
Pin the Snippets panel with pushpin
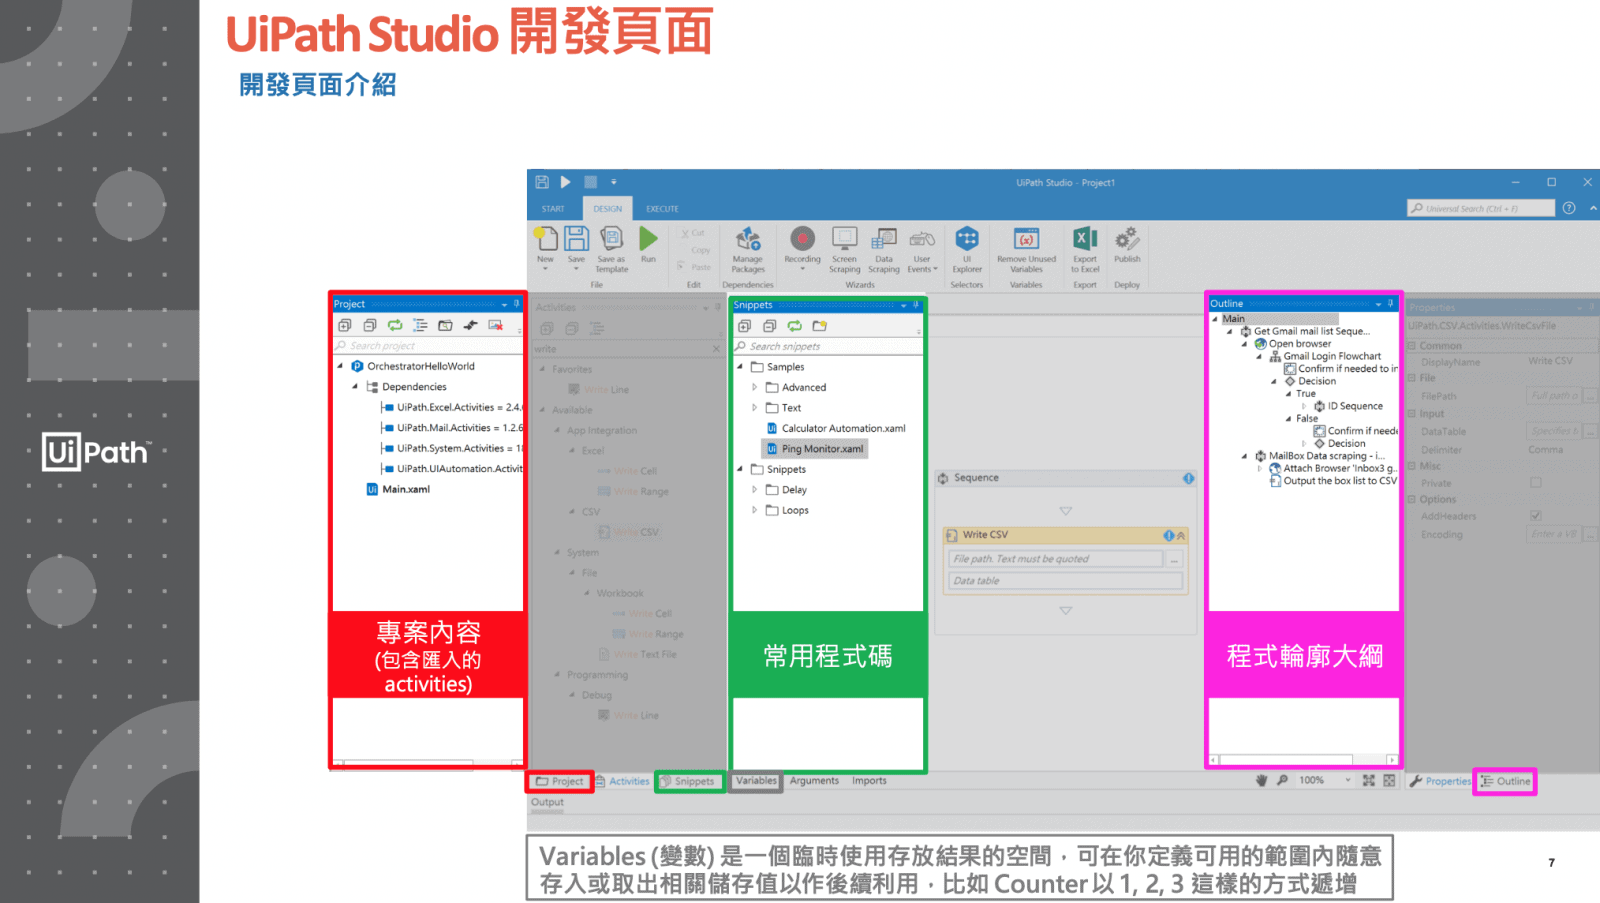point(915,305)
